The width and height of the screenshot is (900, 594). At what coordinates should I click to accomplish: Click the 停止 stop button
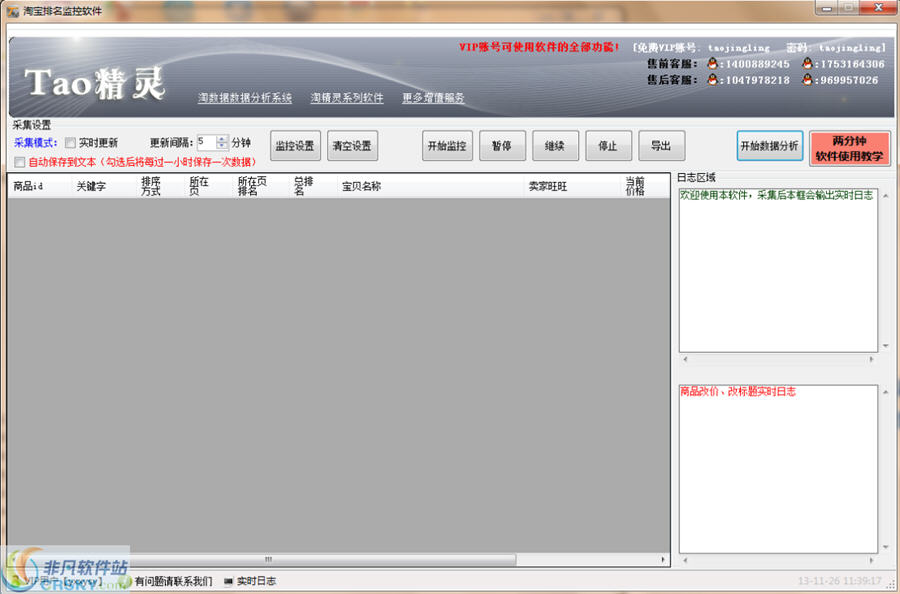coord(608,146)
